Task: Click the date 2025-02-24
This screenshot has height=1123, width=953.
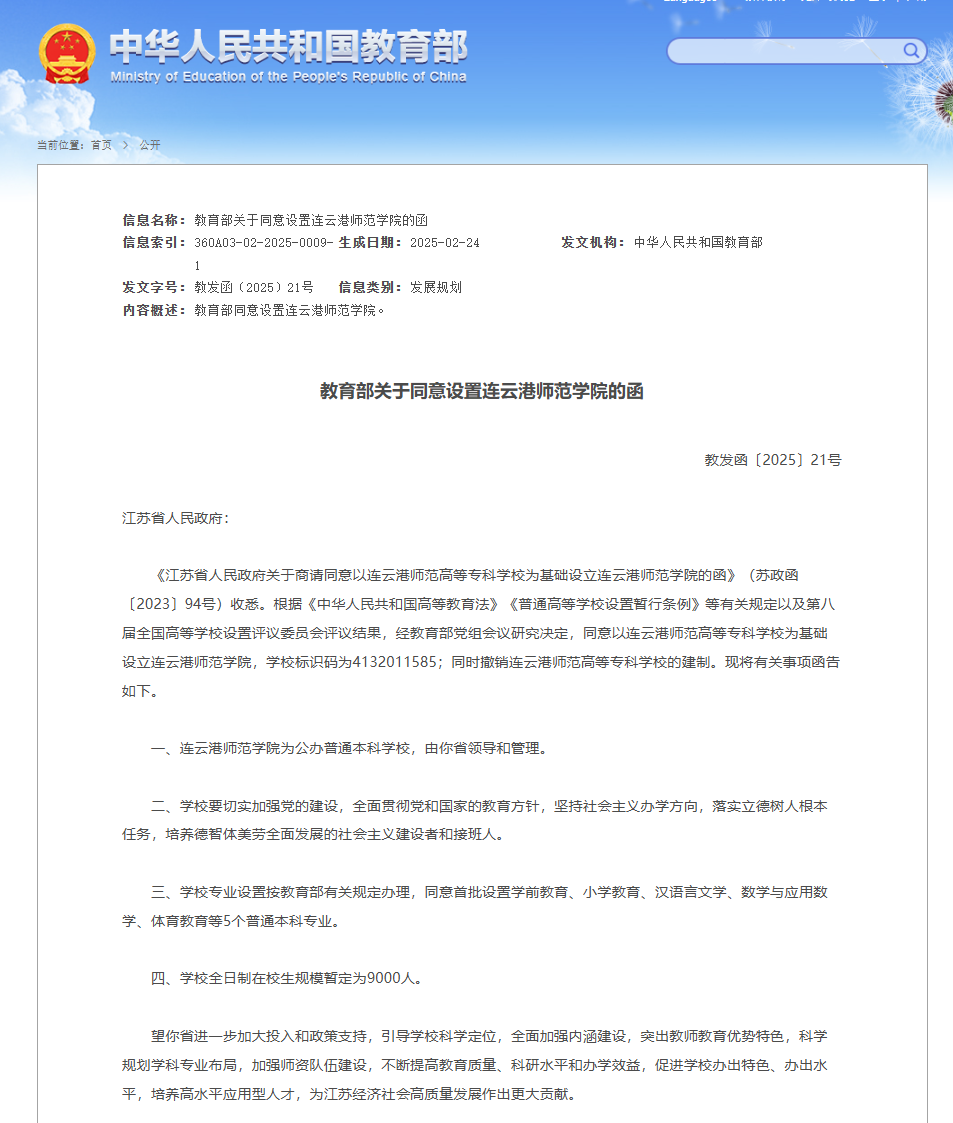Action: (445, 243)
